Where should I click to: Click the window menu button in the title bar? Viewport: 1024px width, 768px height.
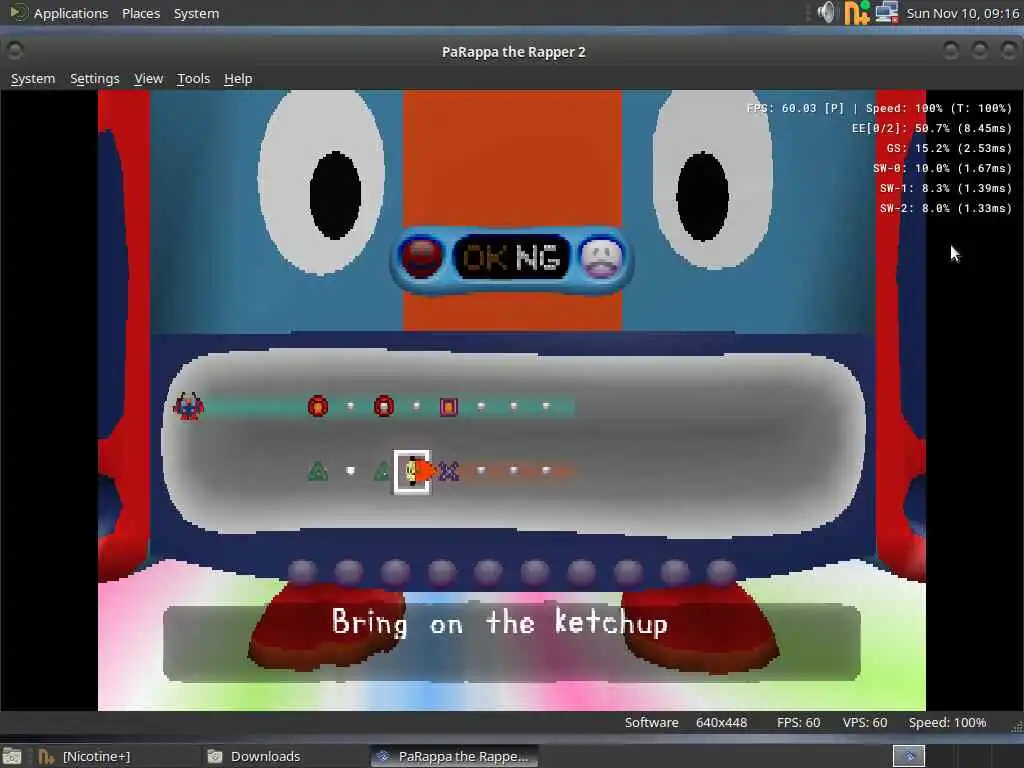pos(14,50)
